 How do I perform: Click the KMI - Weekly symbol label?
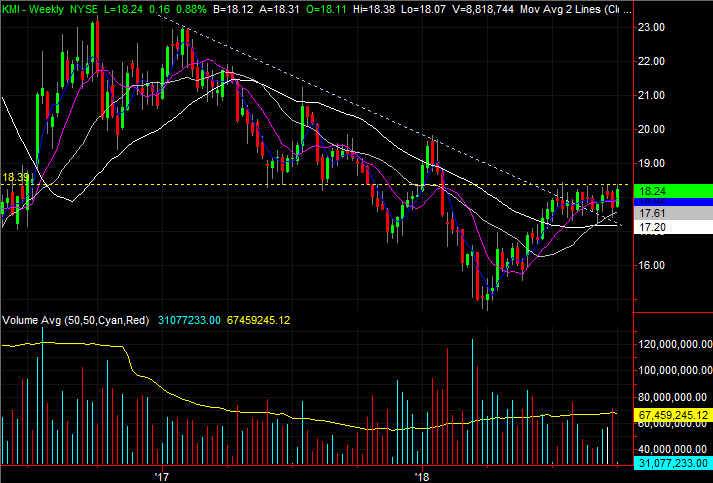pos(34,9)
